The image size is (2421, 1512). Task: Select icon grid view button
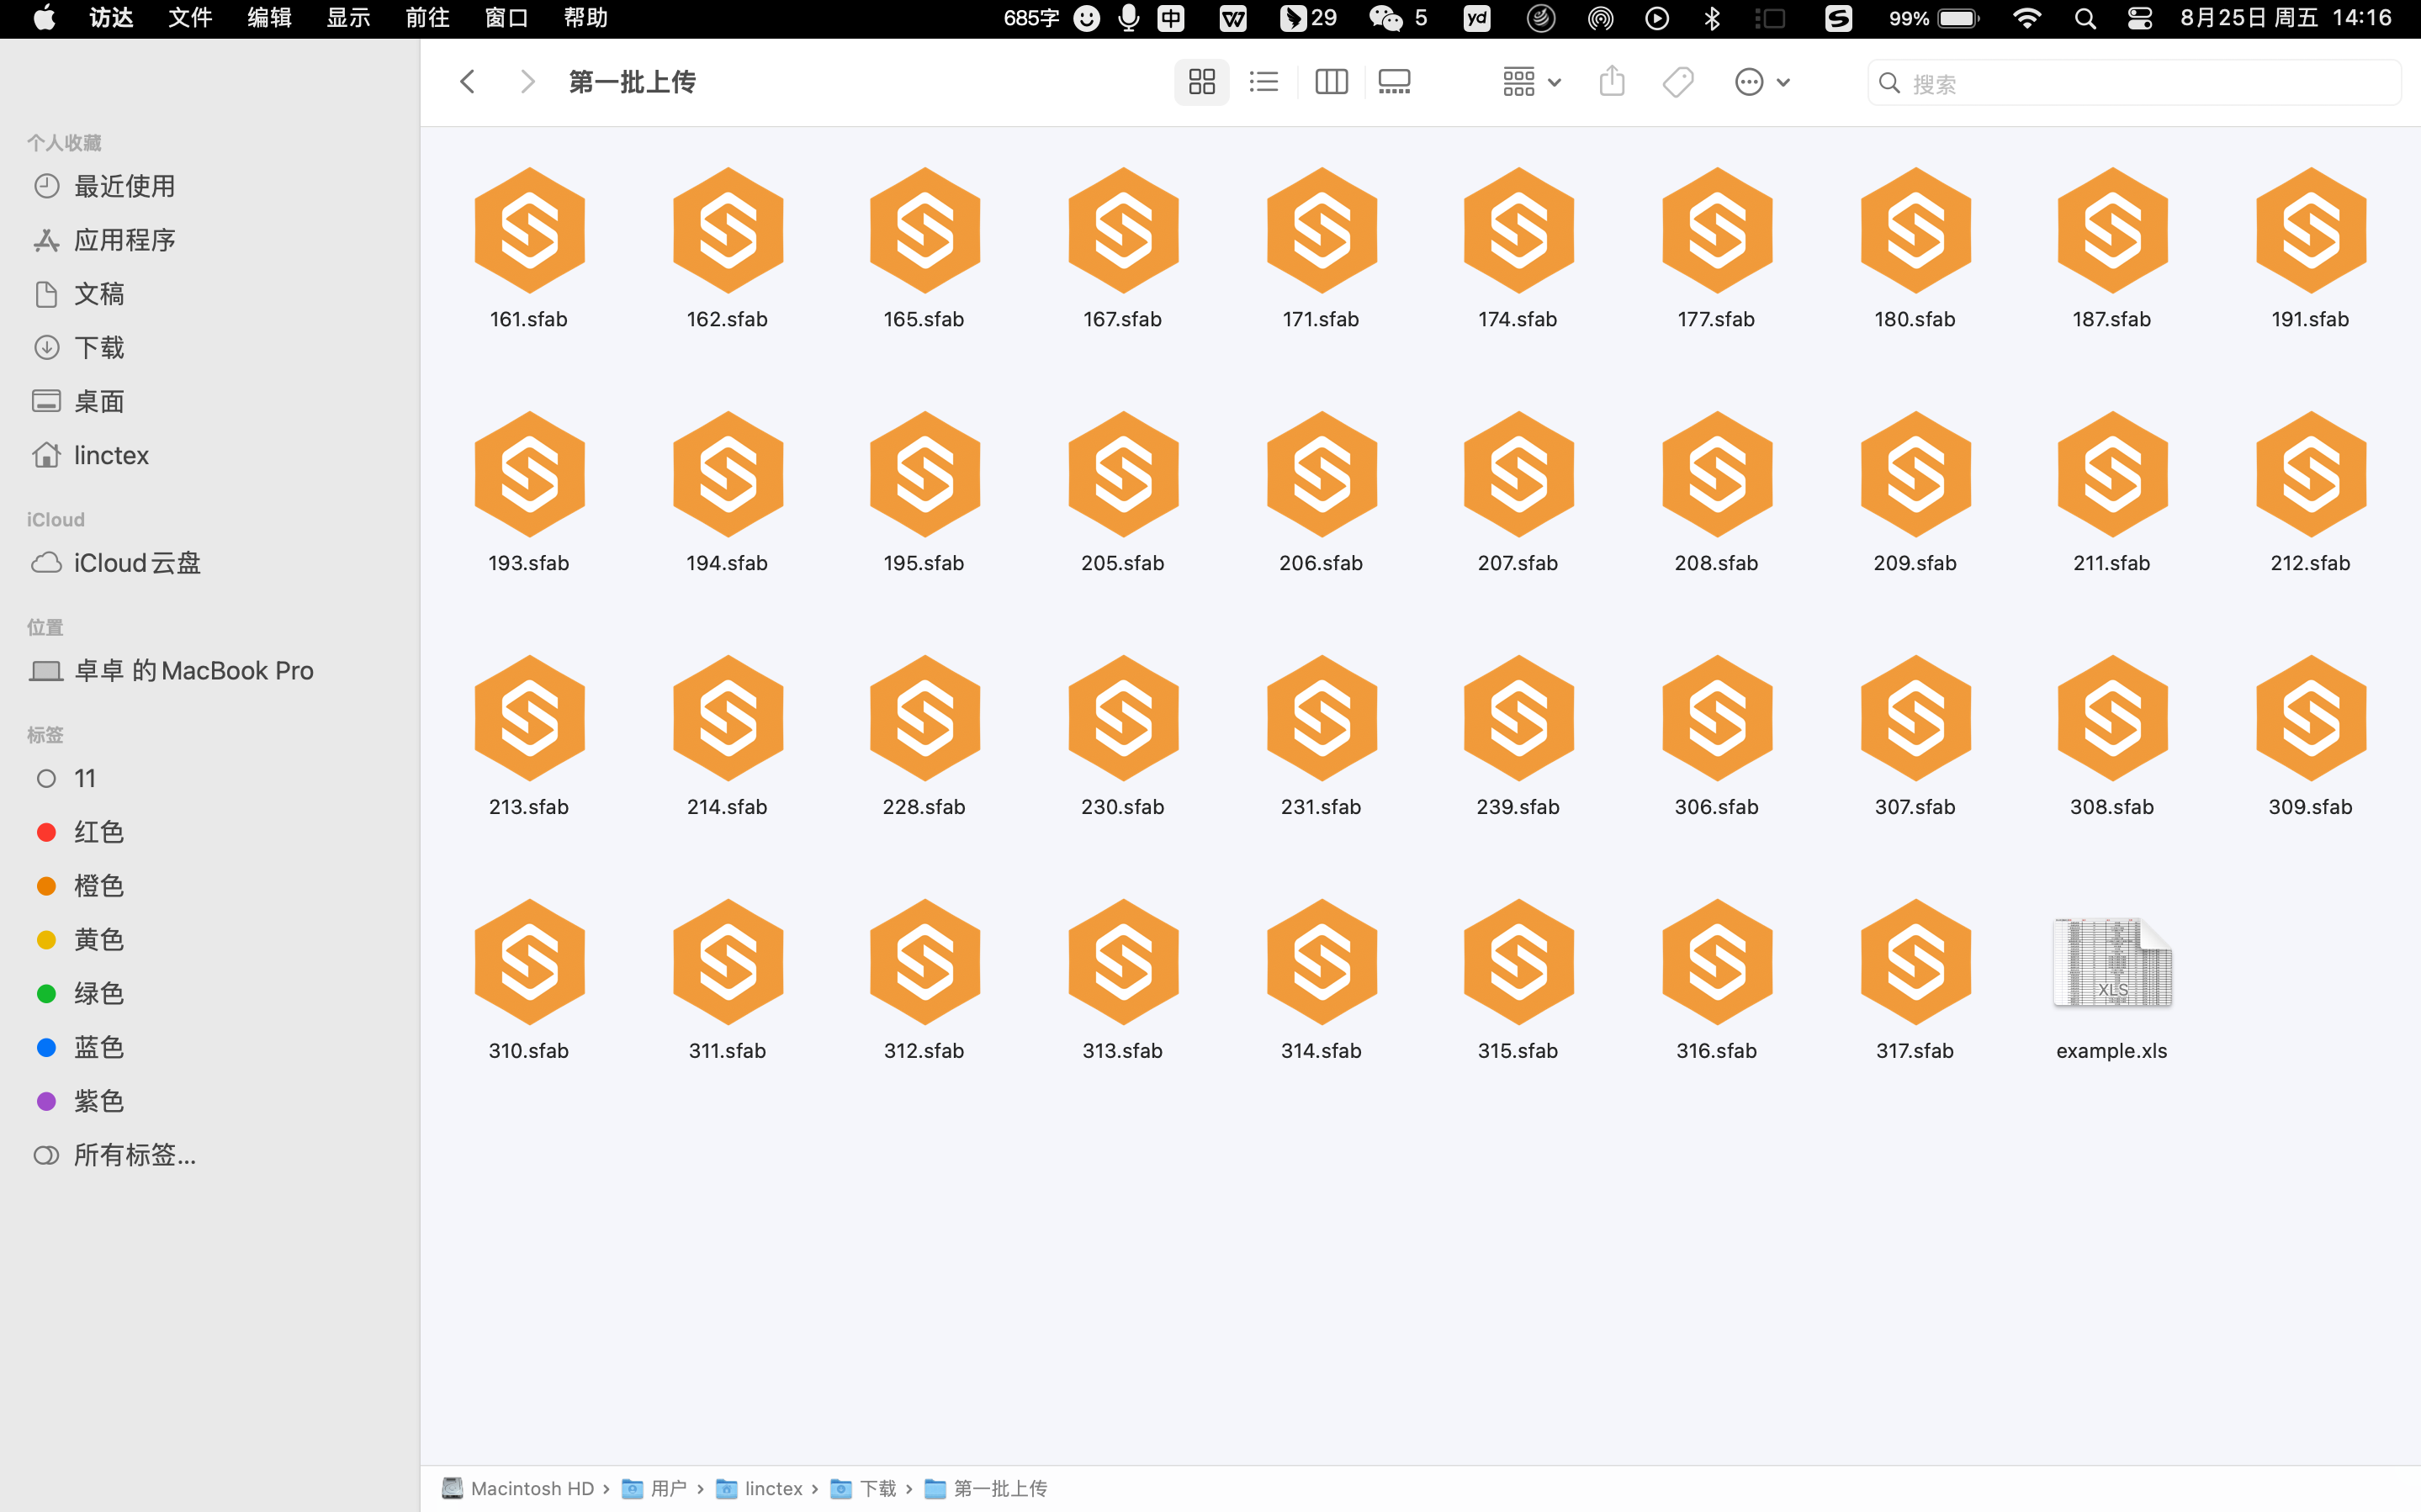[x=1201, y=82]
